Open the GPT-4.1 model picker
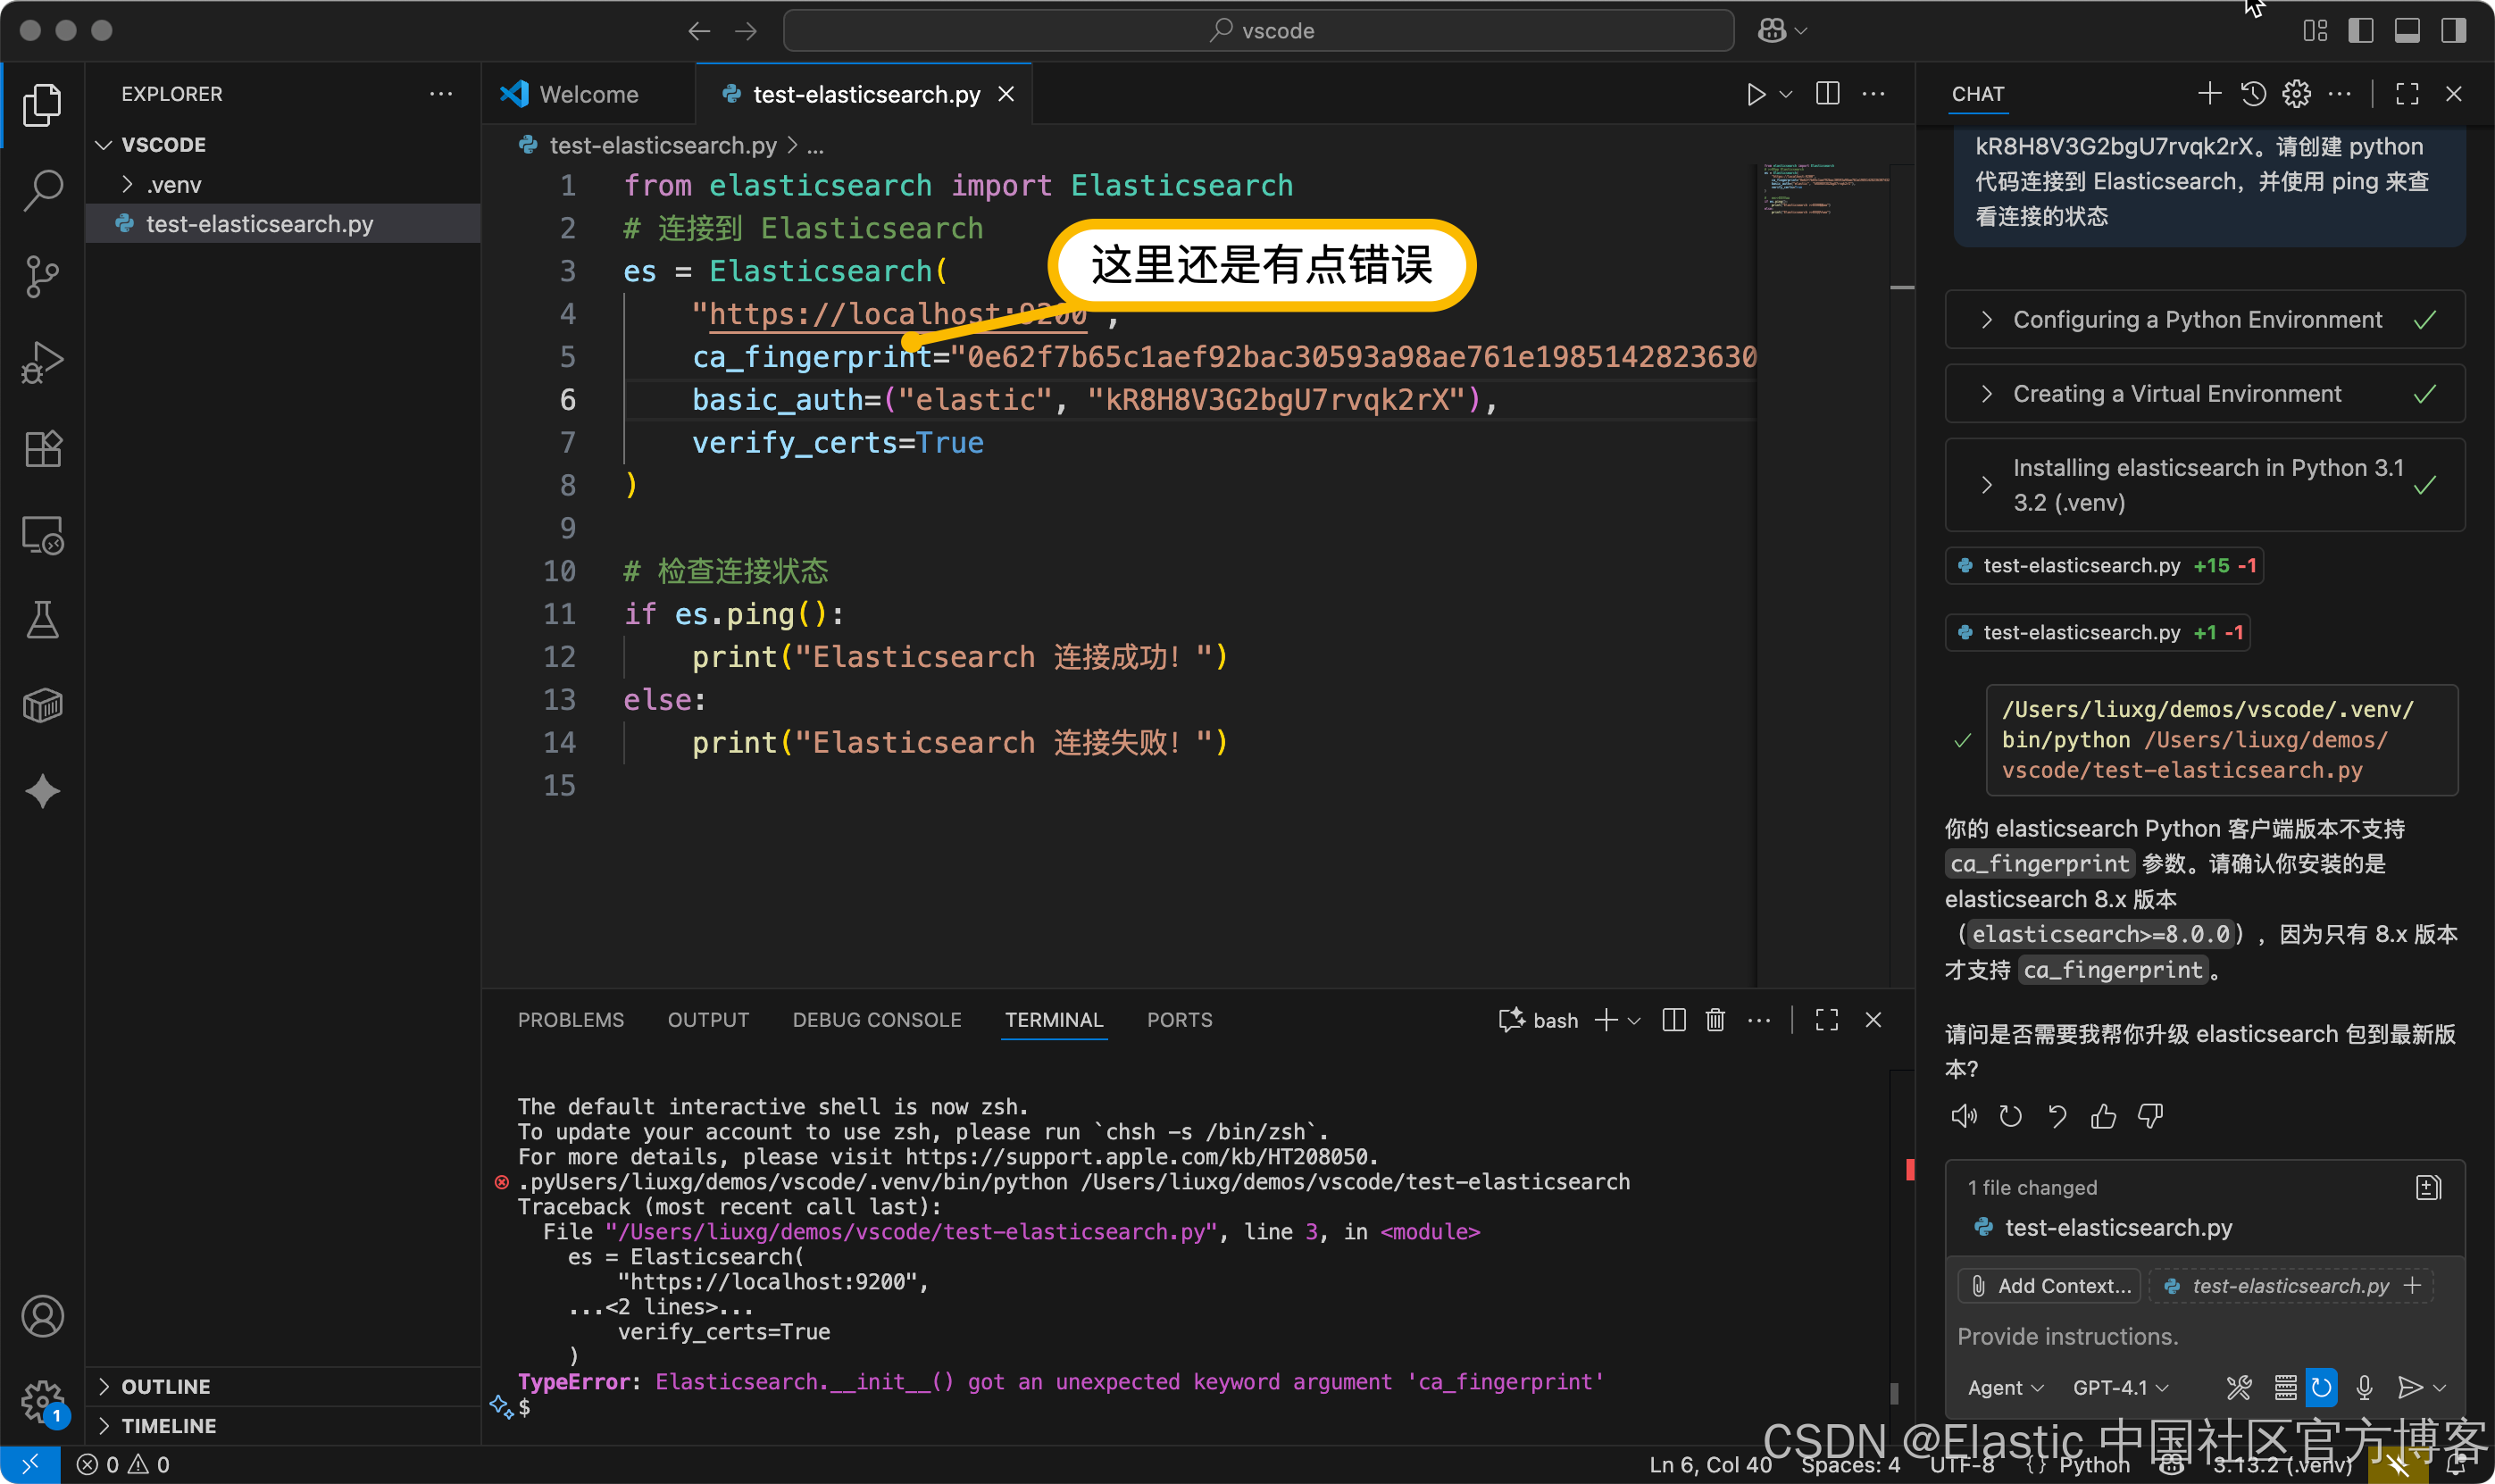Viewport: 2495px width, 1484px height. click(2120, 1387)
